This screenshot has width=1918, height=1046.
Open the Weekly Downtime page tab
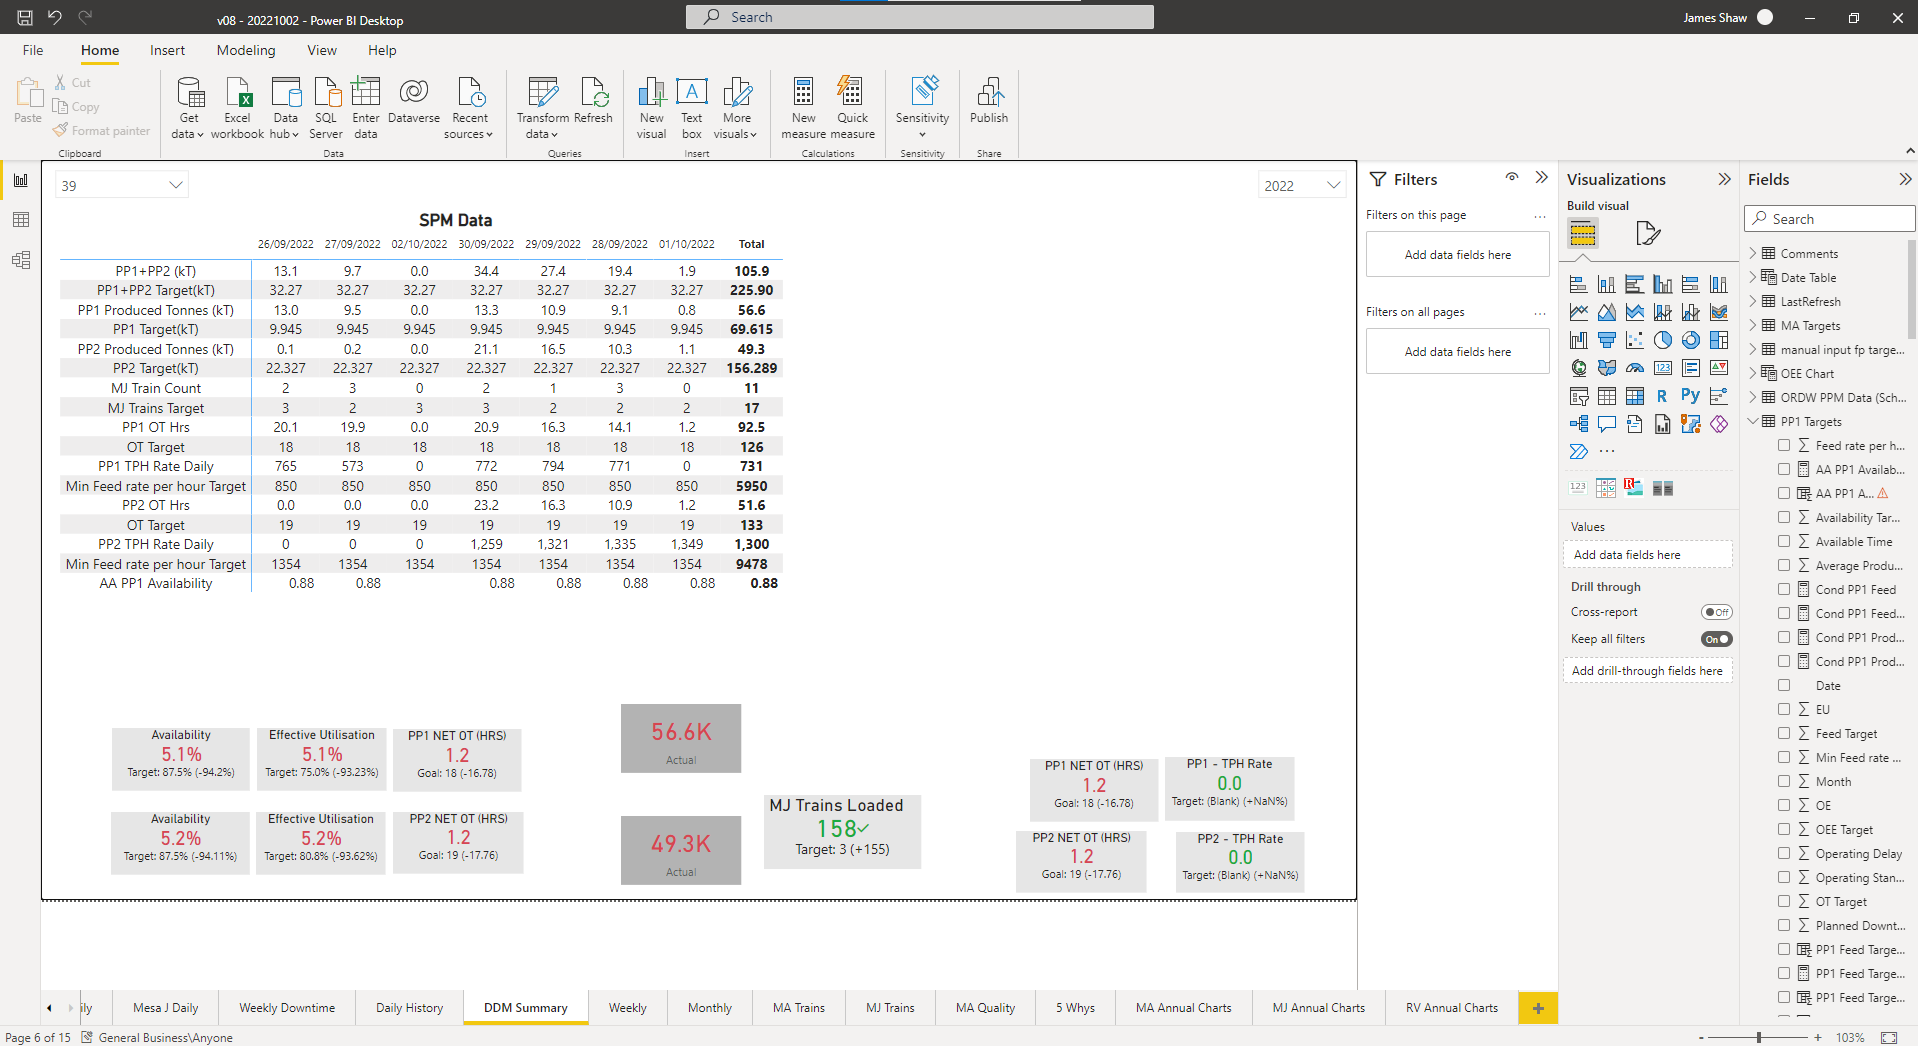(x=287, y=1008)
